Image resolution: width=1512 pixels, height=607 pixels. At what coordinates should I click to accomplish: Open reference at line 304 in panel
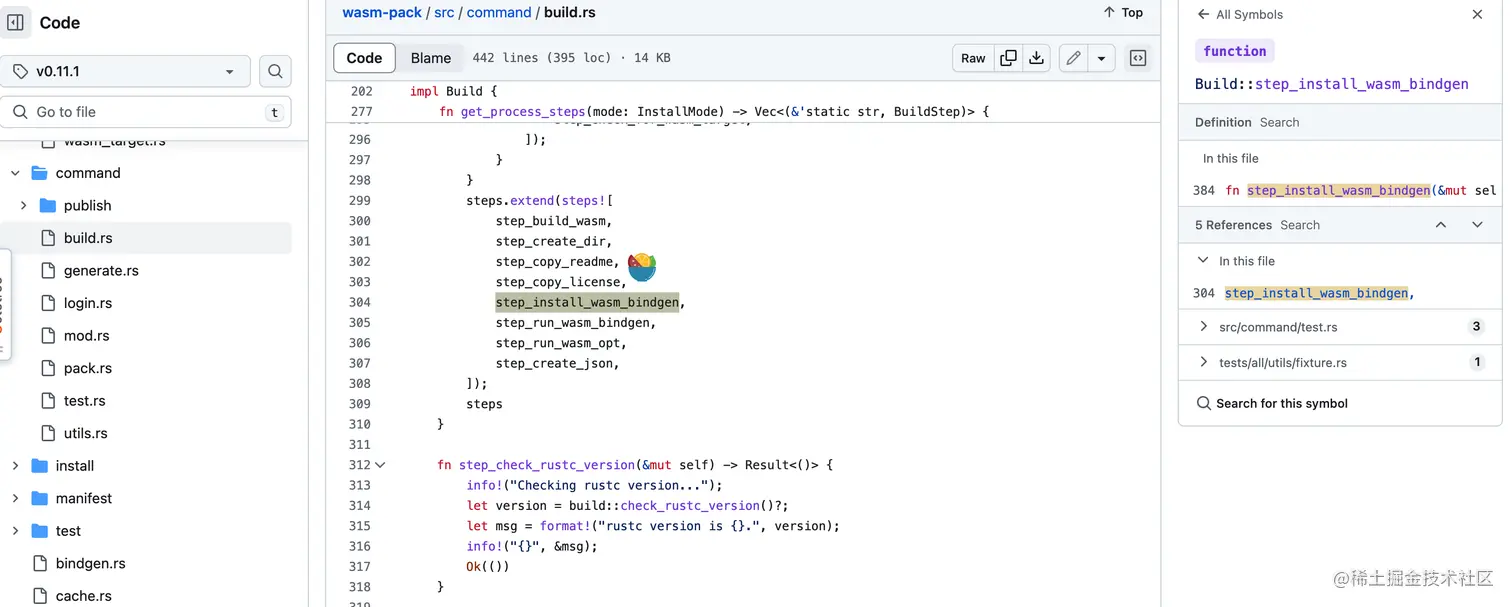pyautogui.click(x=1340, y=293)
